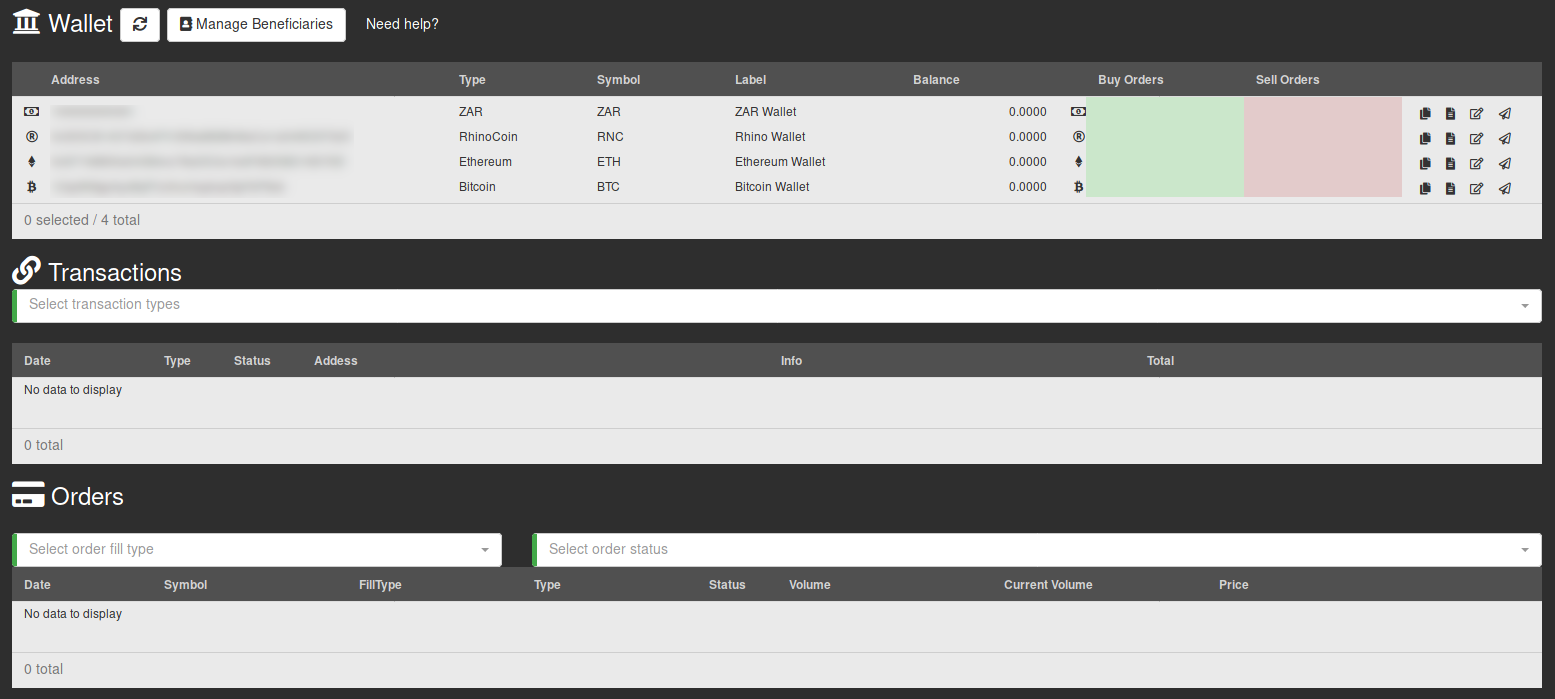The height and width of the screenshot is (699, 1555).
Task: Open the transaction types dropdown
Action: point(776,305)
